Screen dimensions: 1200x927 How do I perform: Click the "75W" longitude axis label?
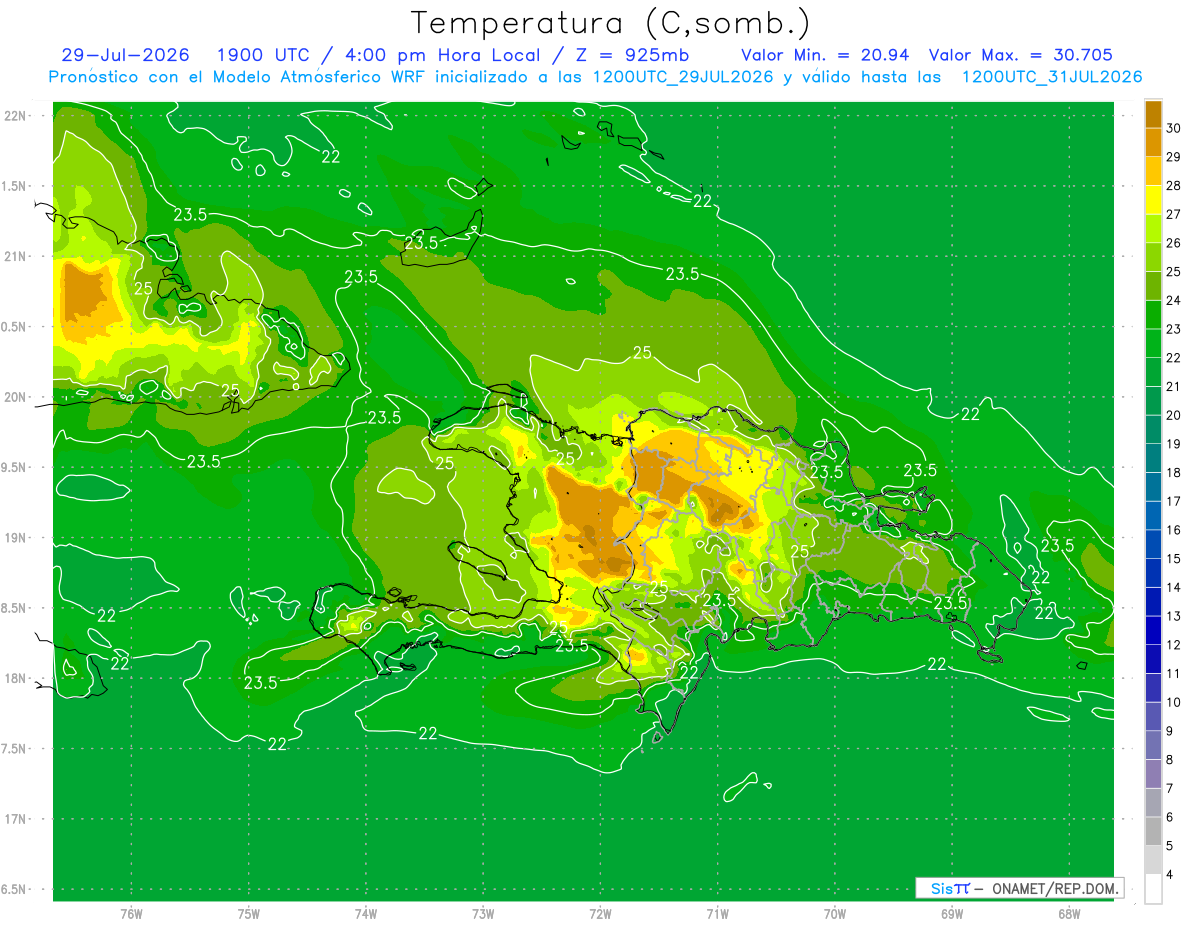click(x=248, y=913)
